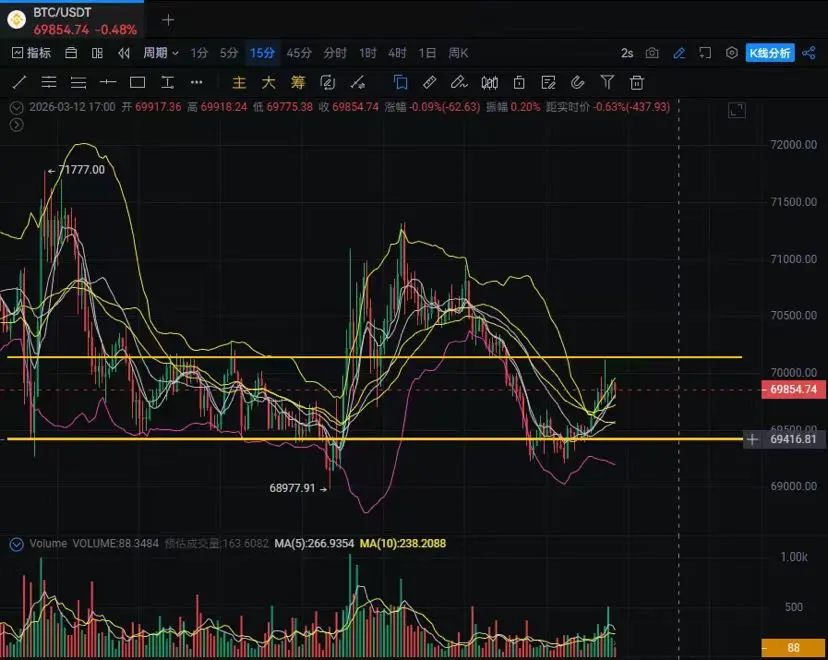The width and height of the screenshot is (828, 660).
Task: Click the 71000.00 price axis label
Action: [x=794, y=259]
